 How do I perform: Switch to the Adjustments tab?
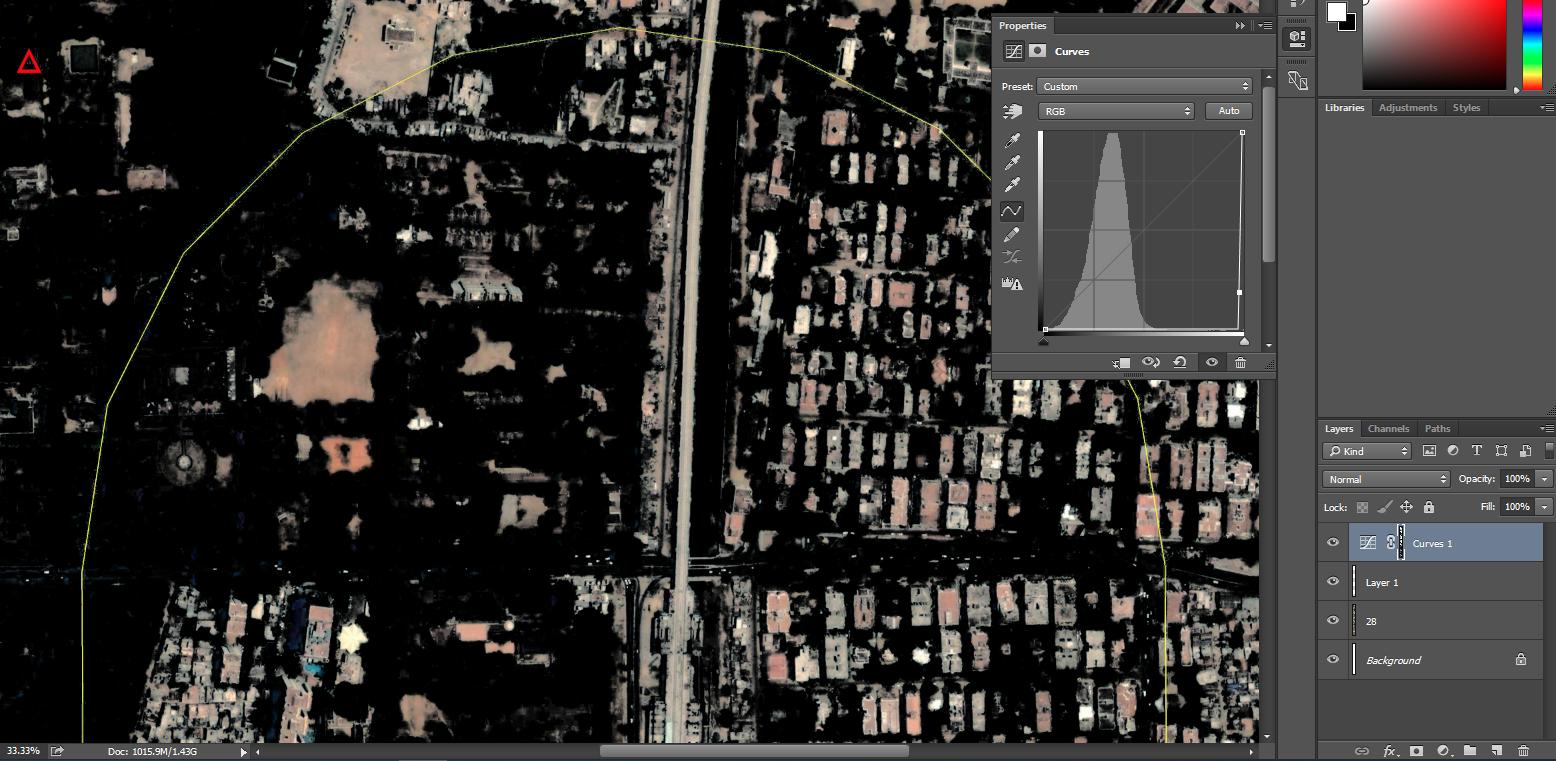coord(1408,107)
